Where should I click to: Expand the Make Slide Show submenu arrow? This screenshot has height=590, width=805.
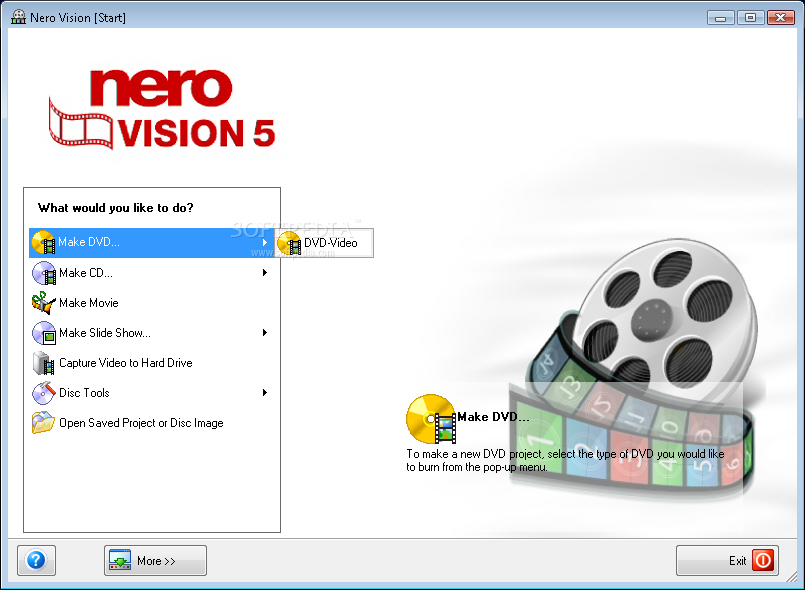(265, 333)
